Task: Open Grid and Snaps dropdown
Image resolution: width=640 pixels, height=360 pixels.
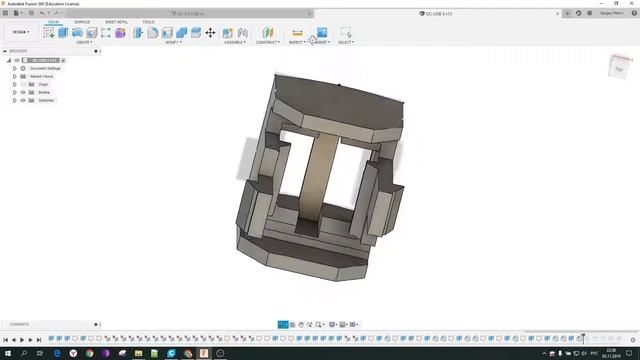Action: tap(343, 324)
